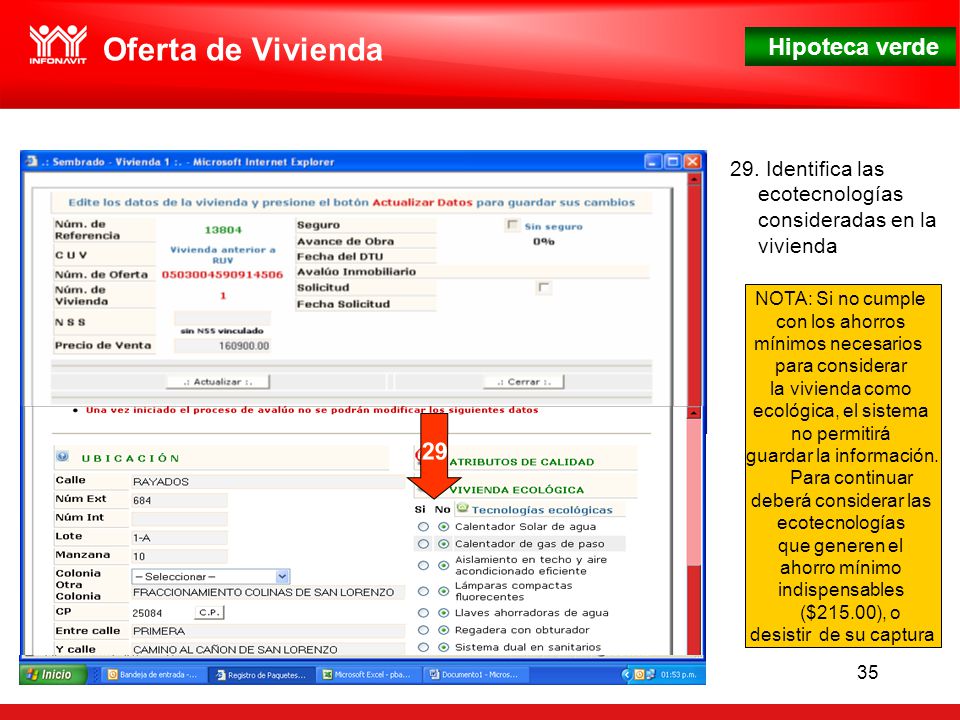
Task: Click the orange Outlook tray icon
Action: click(639, 675)
